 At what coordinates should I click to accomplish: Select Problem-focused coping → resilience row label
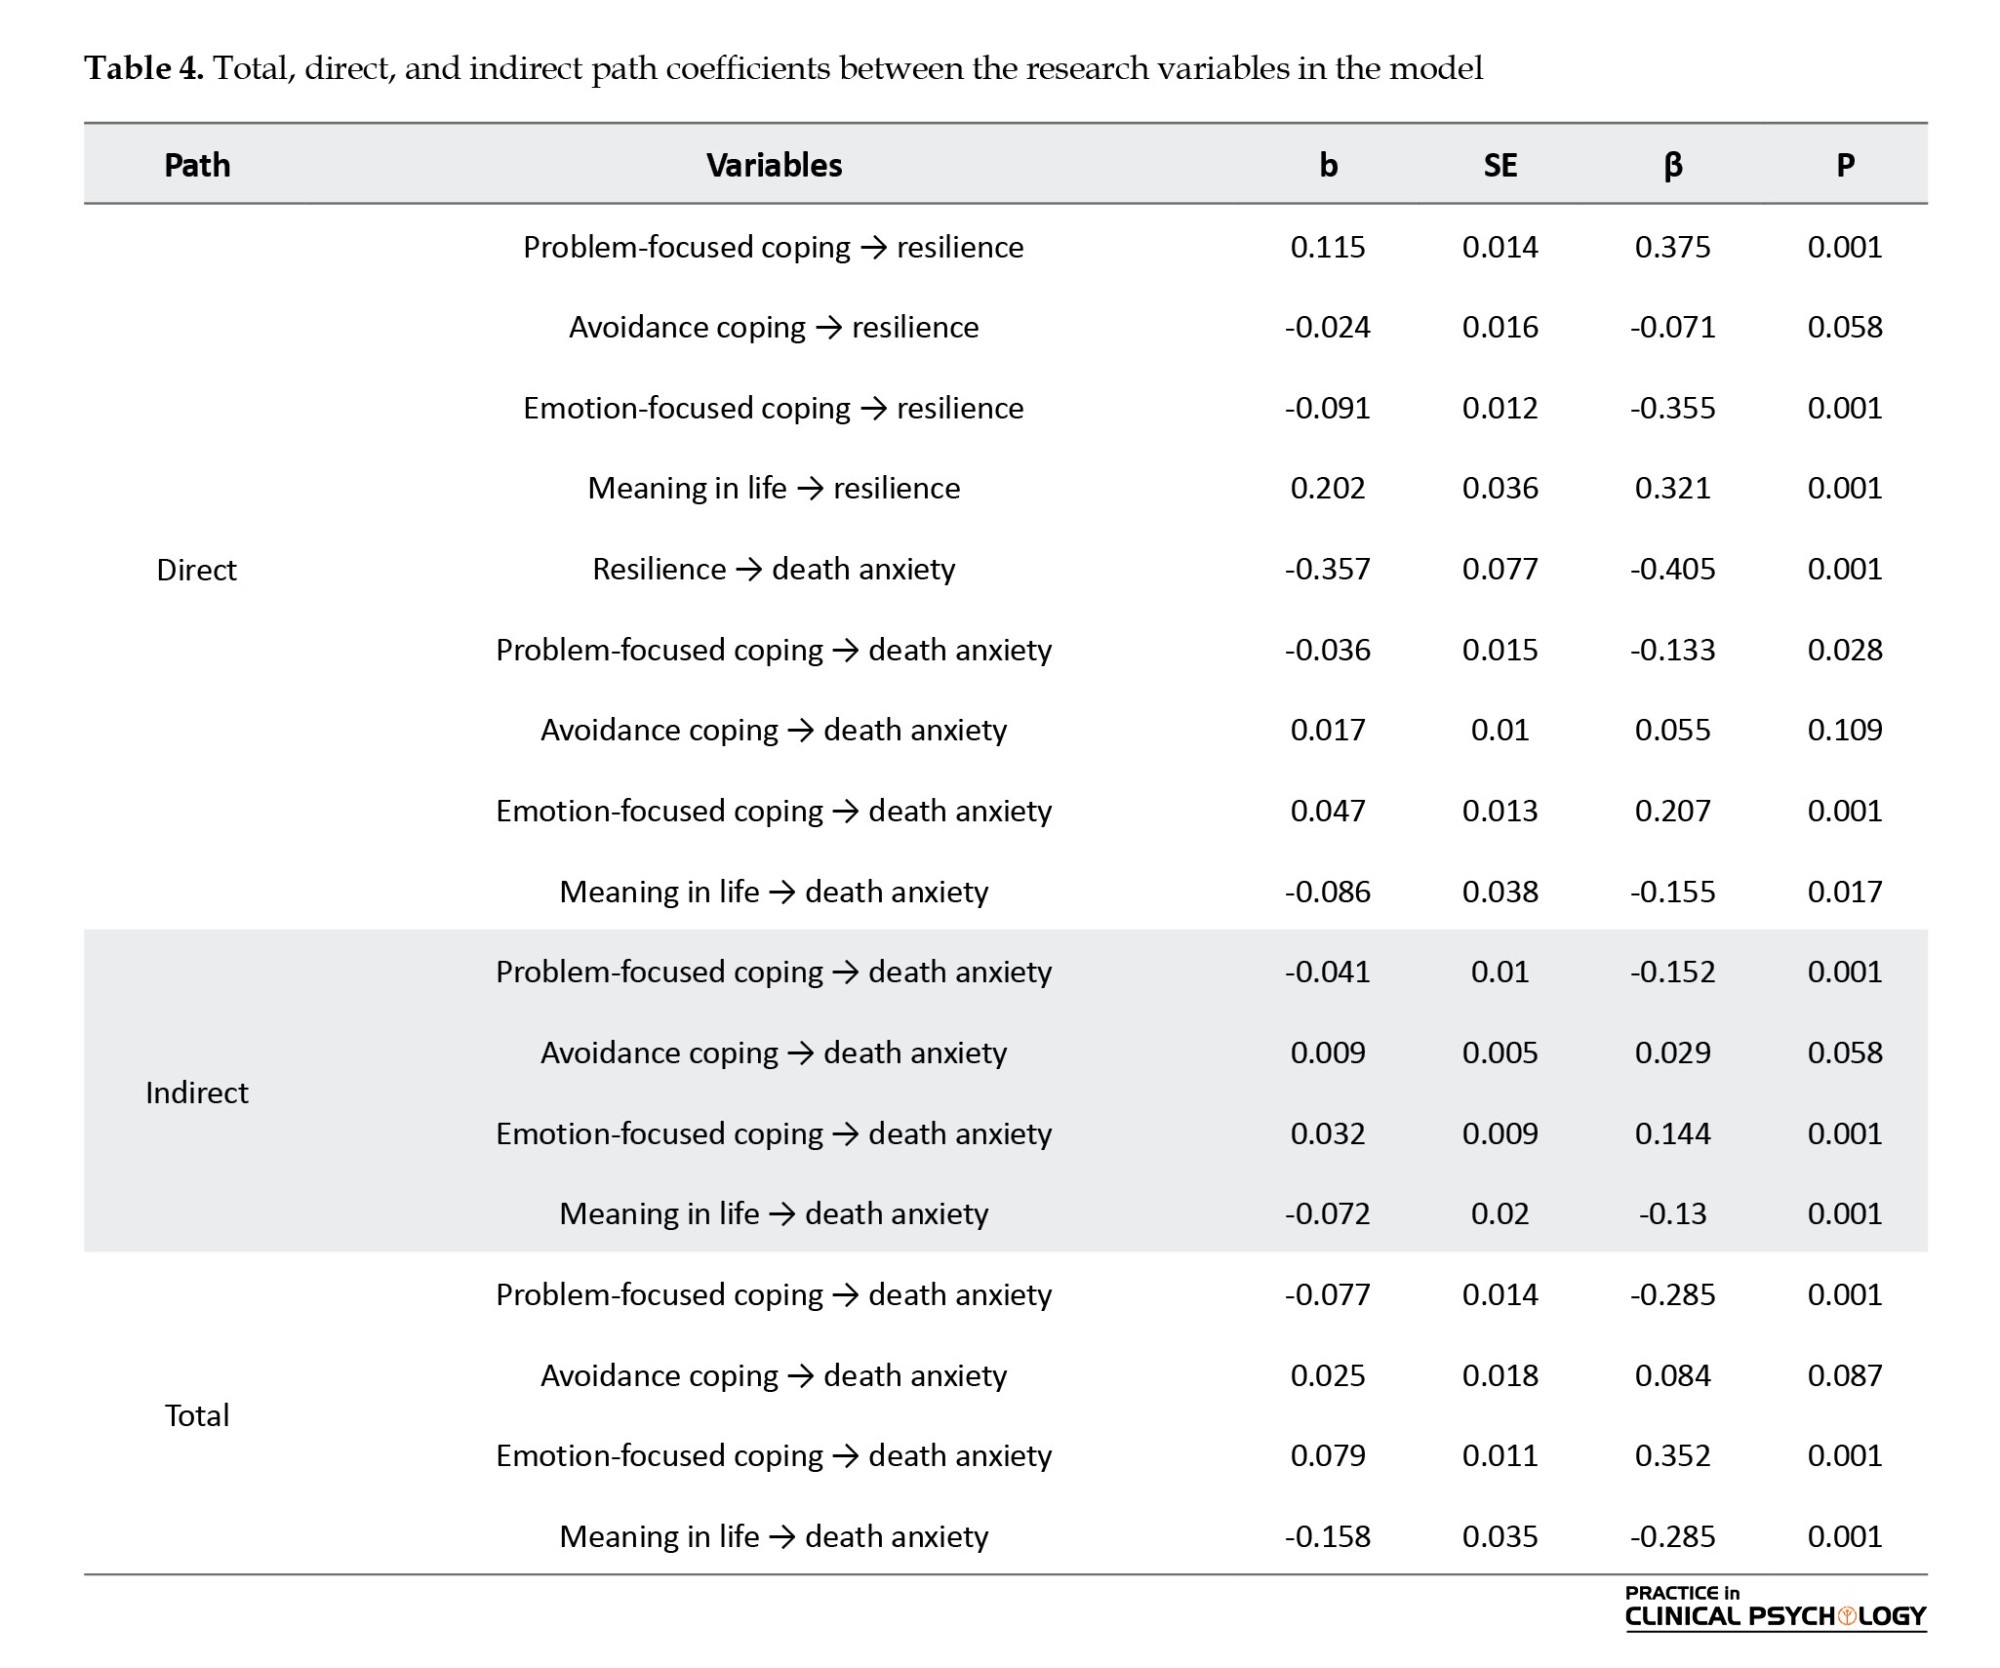tap(774, 247)
